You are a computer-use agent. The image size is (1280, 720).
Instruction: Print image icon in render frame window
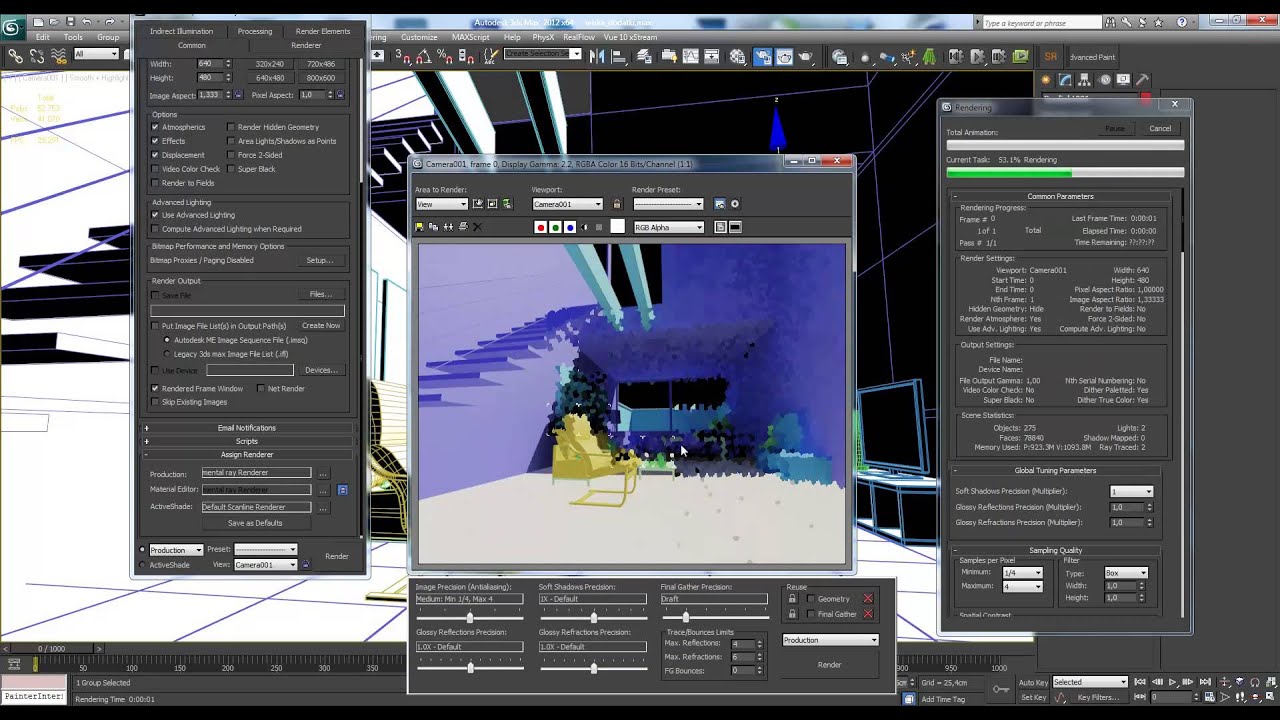[463, 227]
